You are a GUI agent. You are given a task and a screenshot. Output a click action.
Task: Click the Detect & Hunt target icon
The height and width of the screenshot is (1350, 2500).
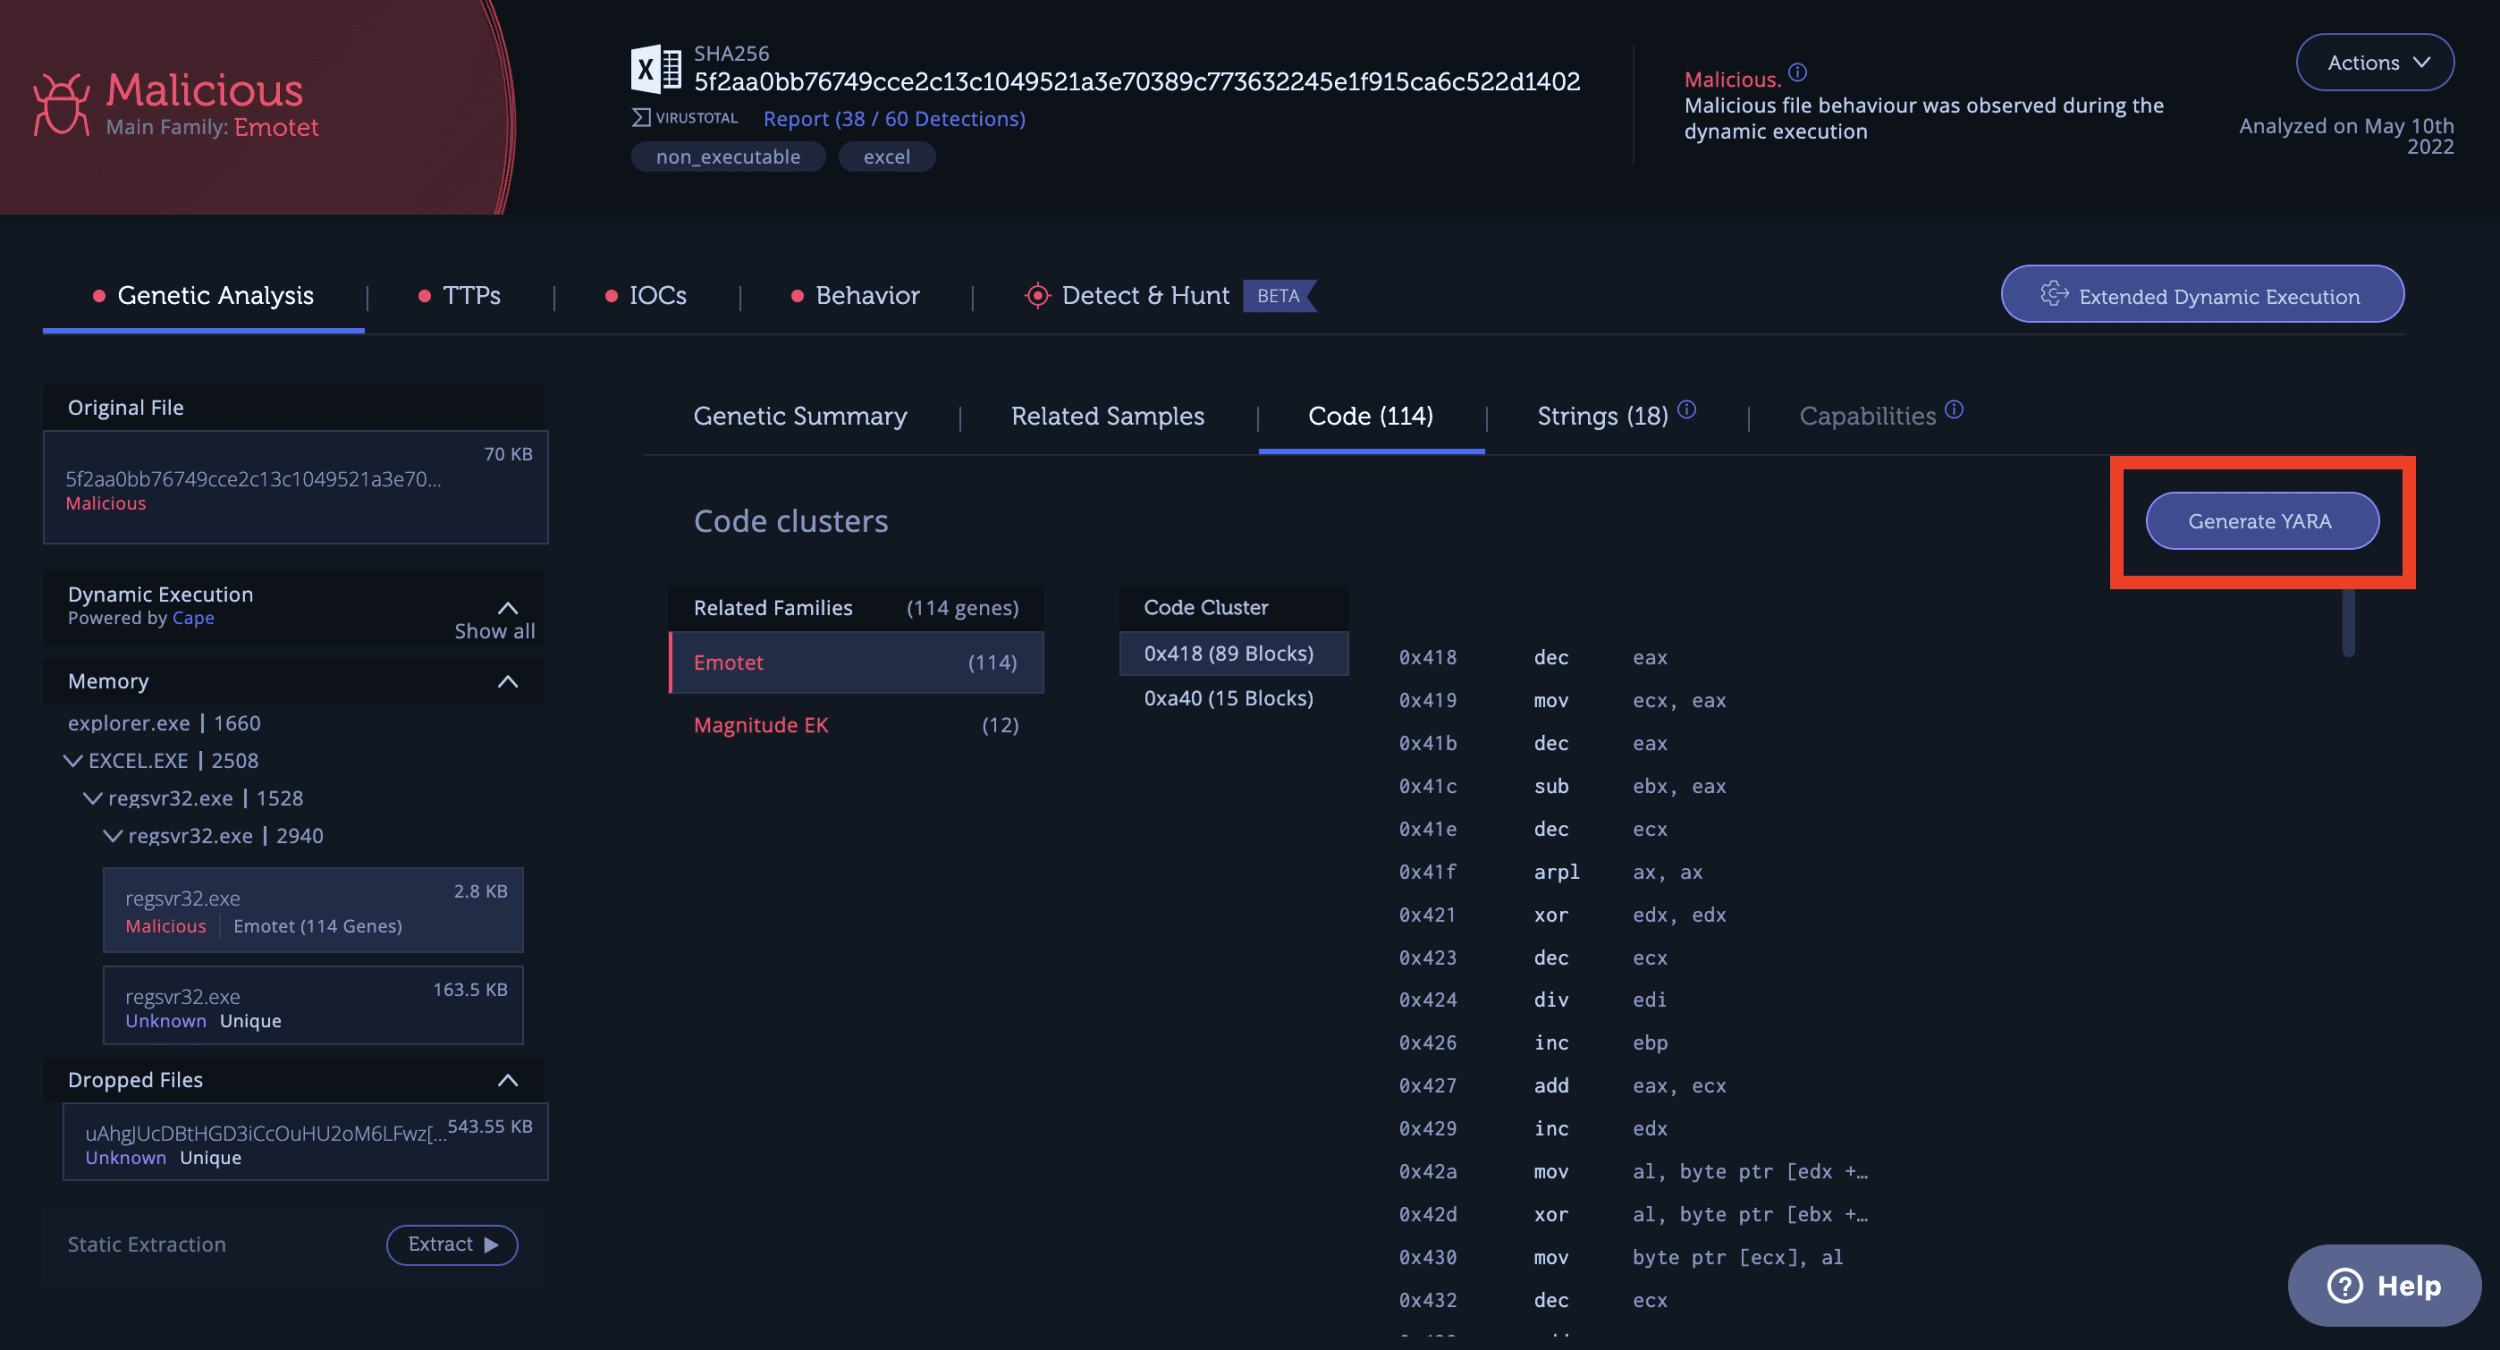[x=1037, y=296]
